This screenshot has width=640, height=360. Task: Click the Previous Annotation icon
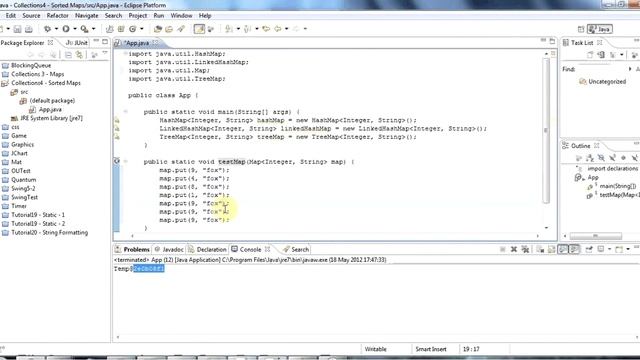point(247,29)
